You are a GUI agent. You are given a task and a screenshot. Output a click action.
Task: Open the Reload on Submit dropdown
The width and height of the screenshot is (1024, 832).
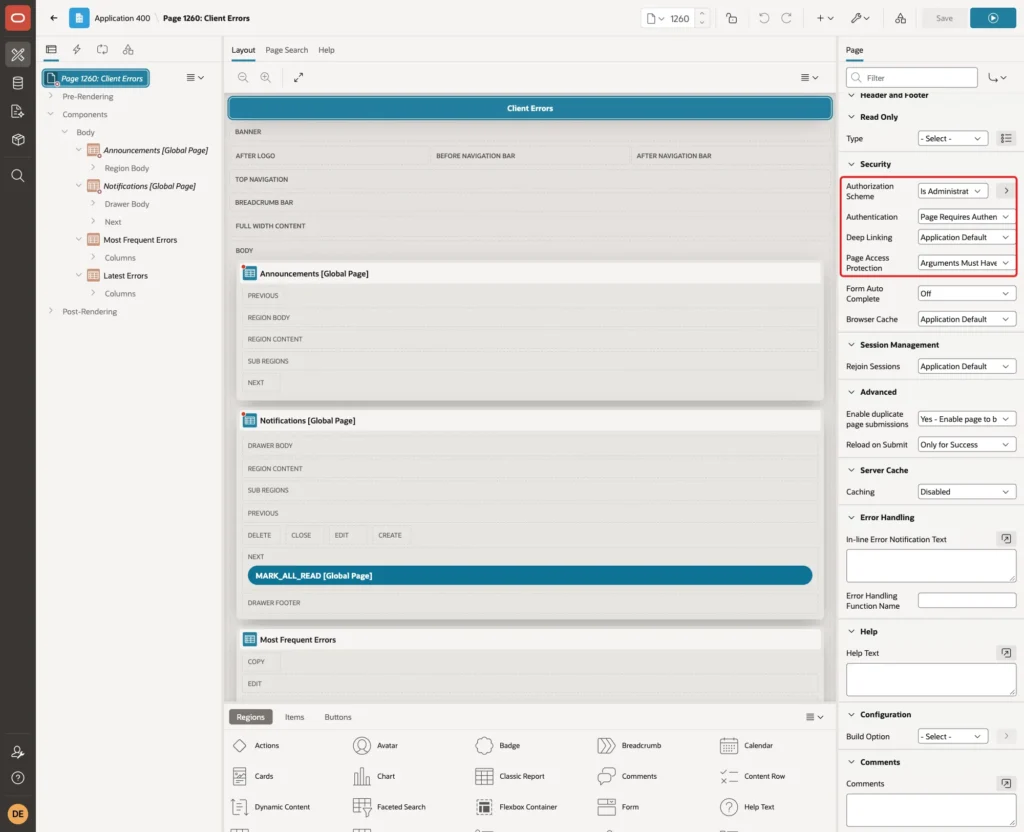967,444
